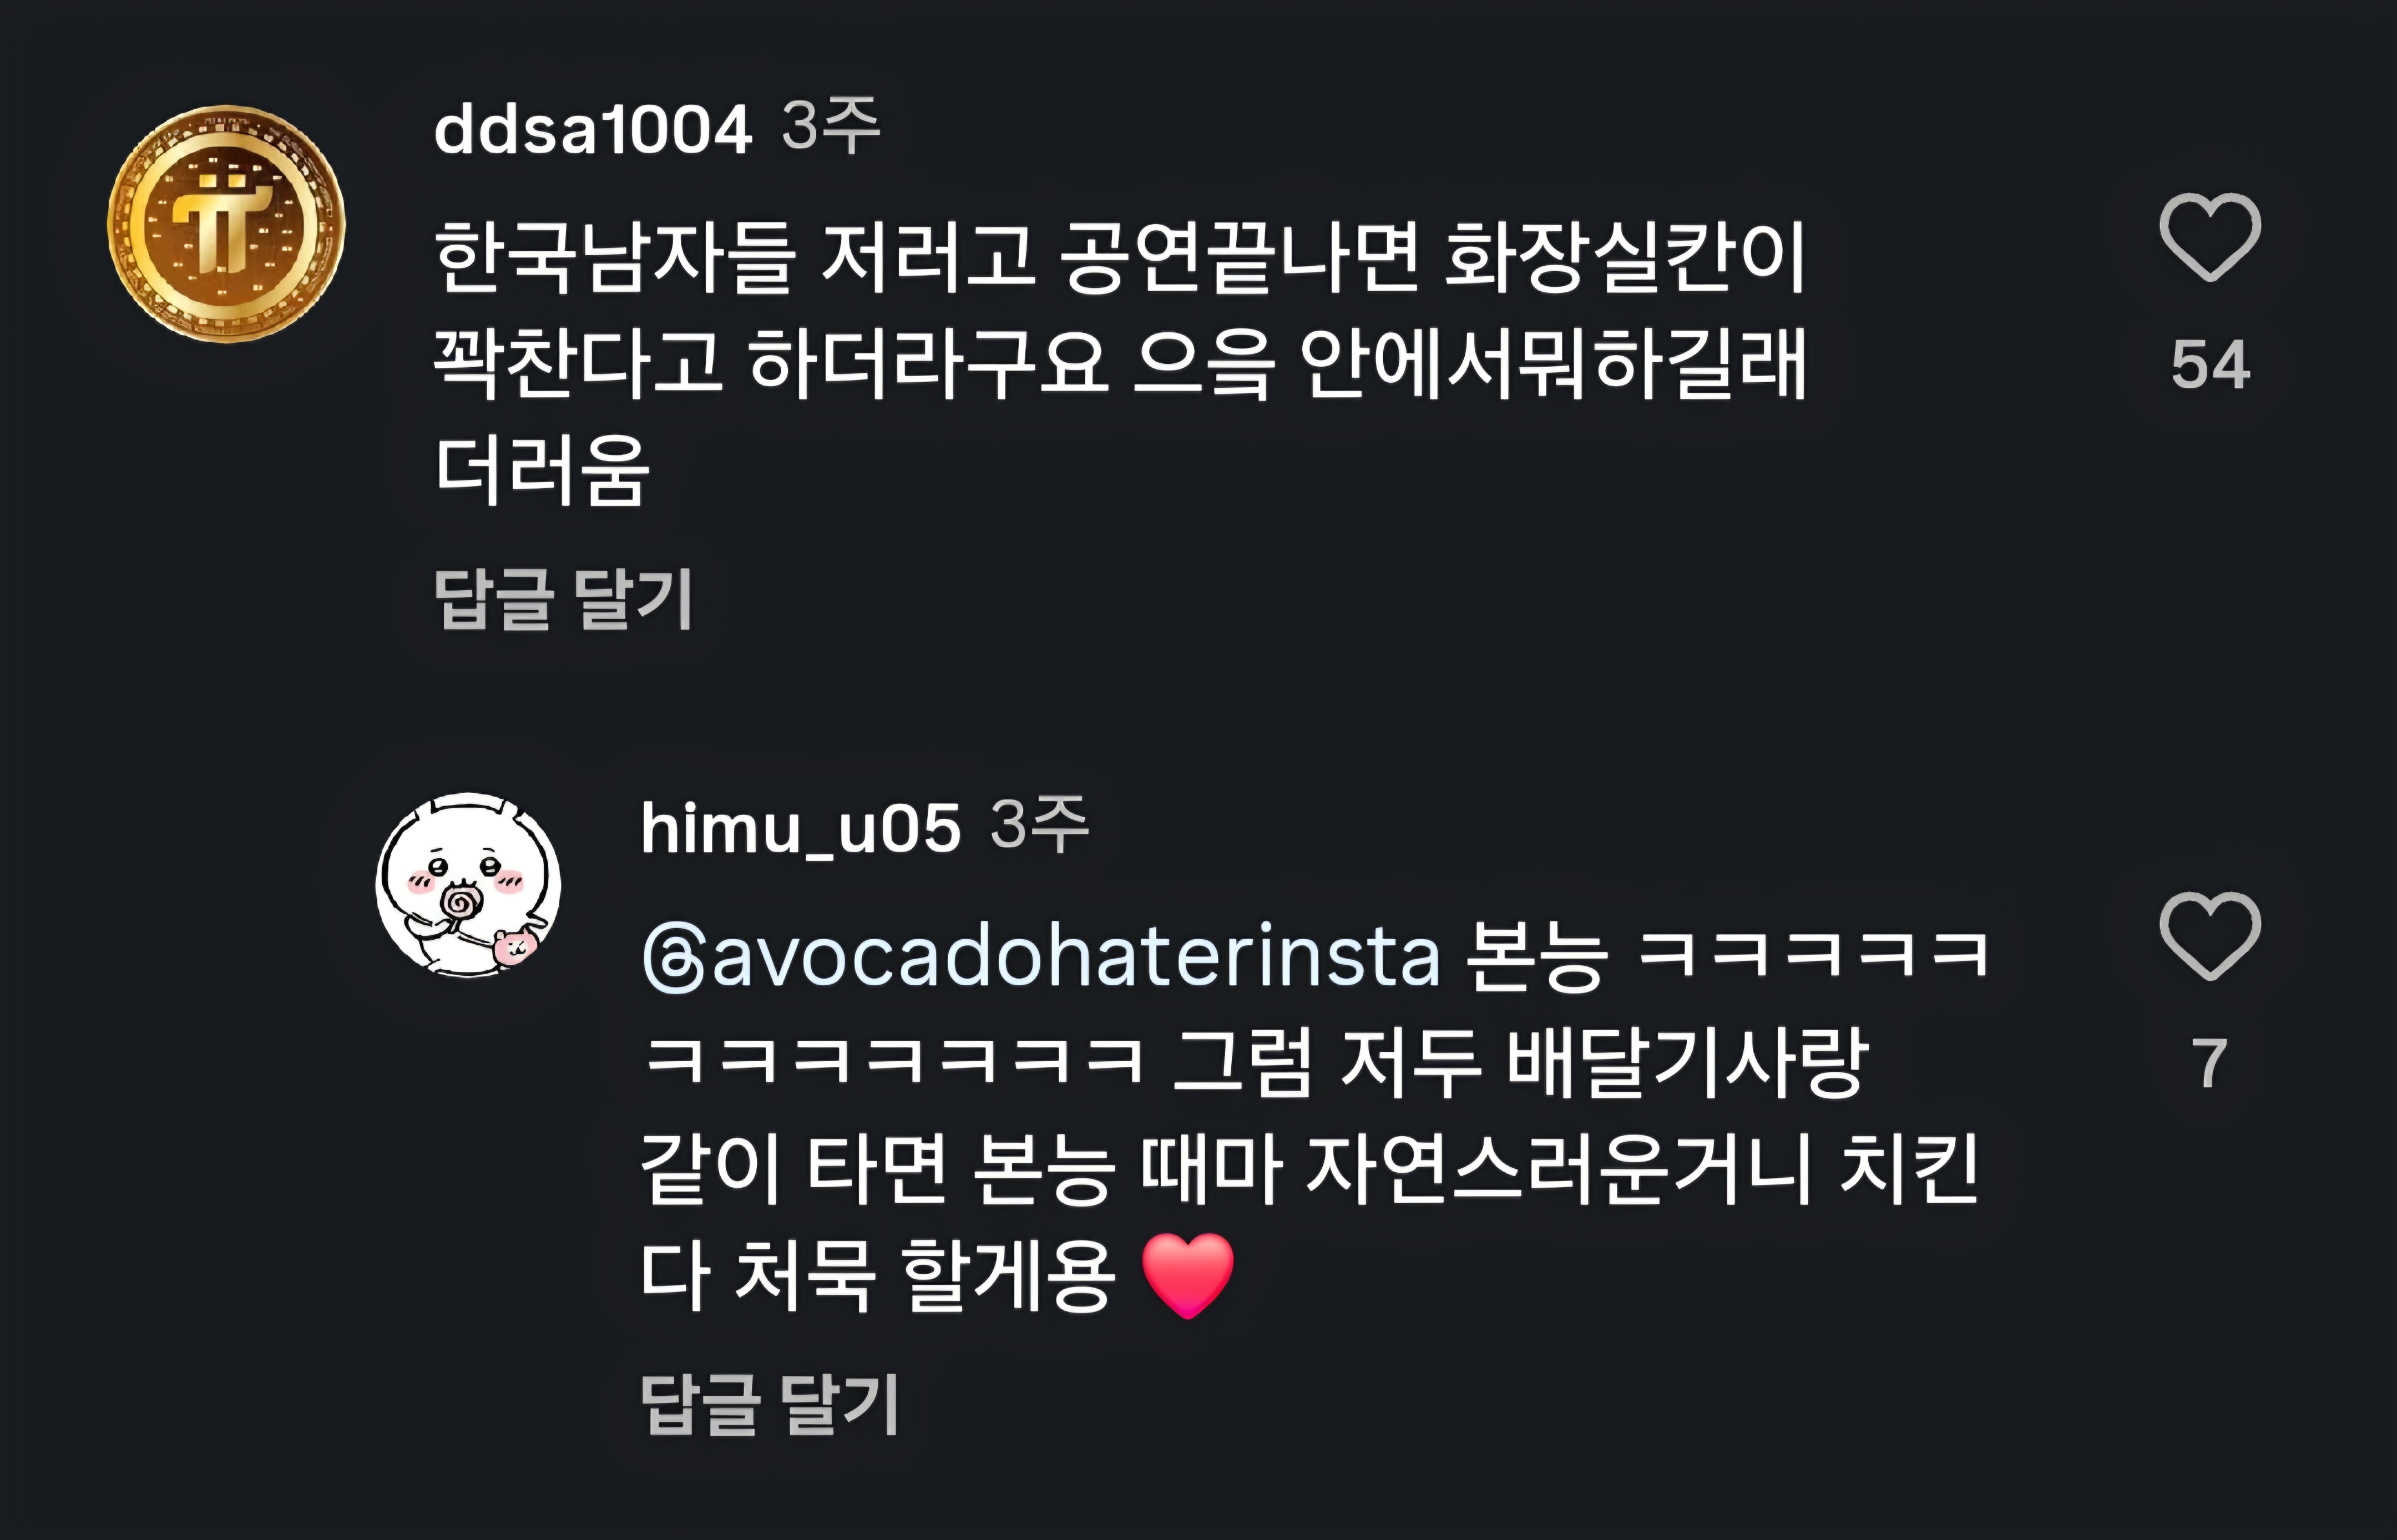This screenshot has height=1540, width=2397.
Task: Open the ddsa1004 username profile
Action: click(593, 130)
